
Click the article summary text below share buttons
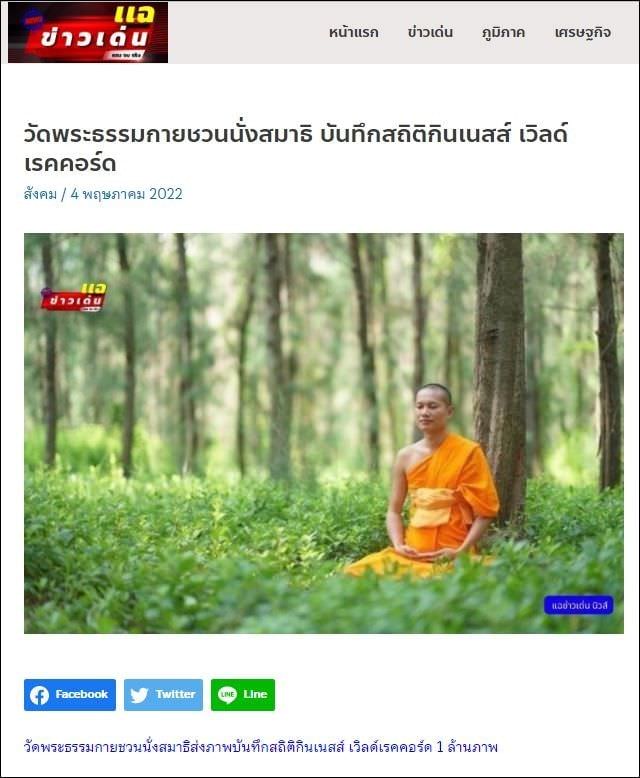point(260,747)
